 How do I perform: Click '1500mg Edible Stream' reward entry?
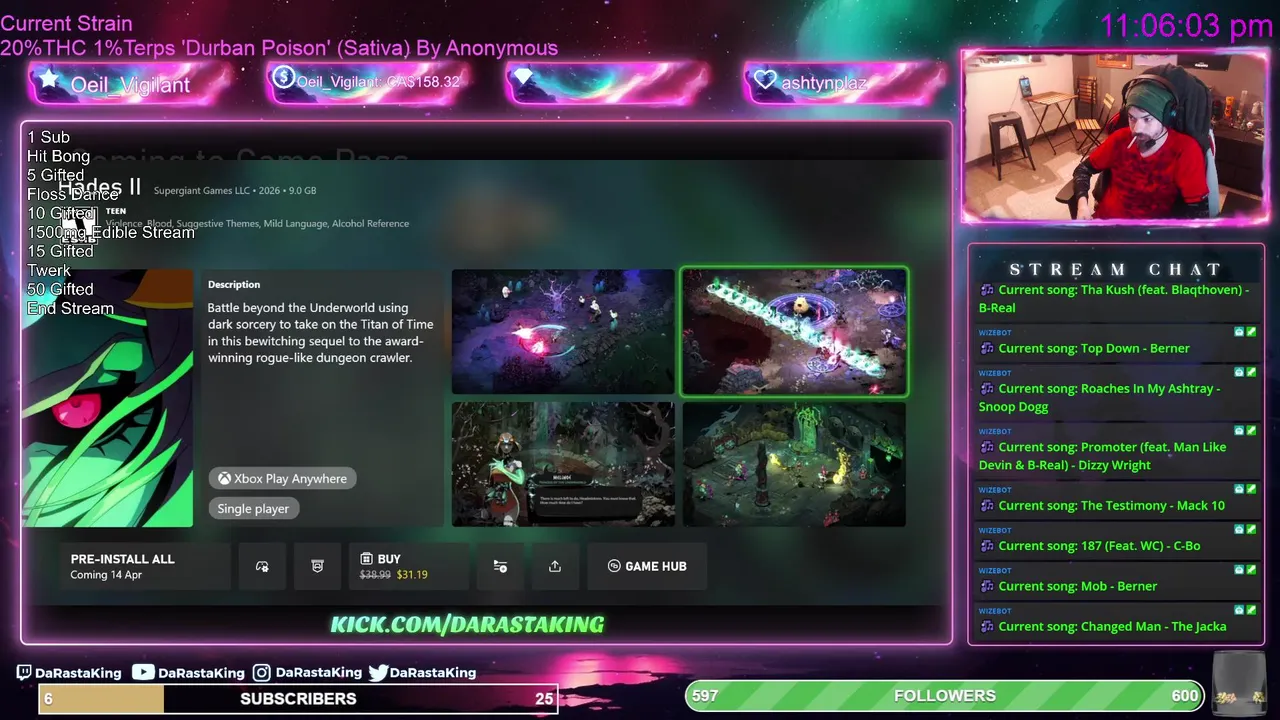point(111,233)
